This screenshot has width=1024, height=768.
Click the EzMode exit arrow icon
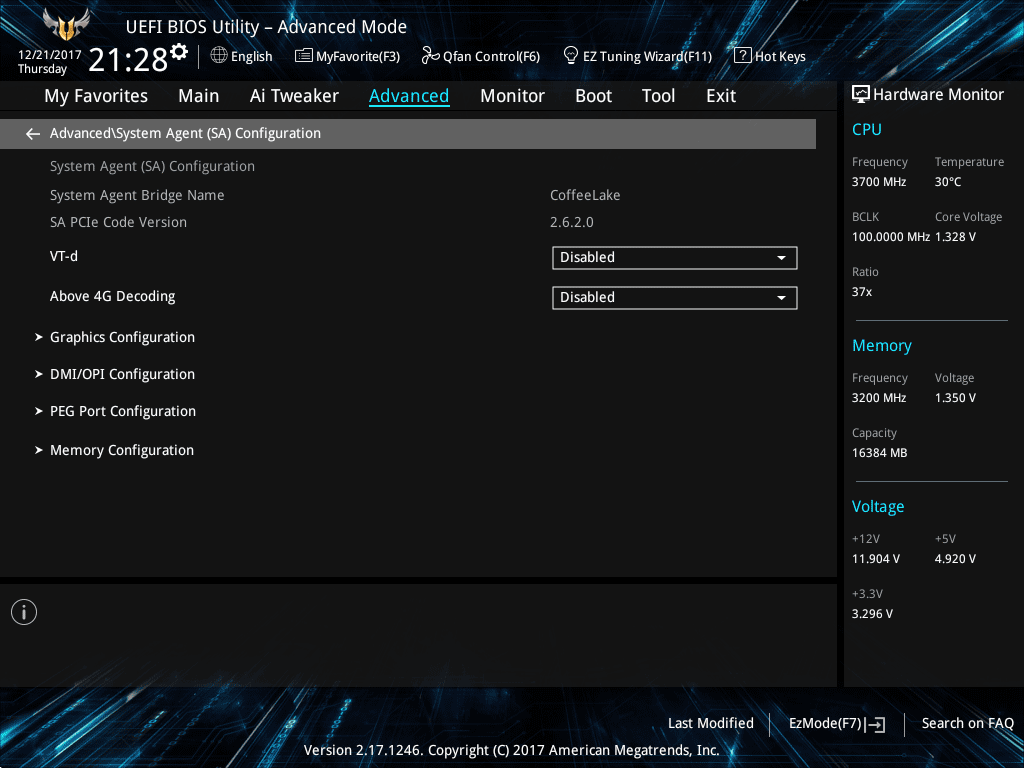(876, 724)
